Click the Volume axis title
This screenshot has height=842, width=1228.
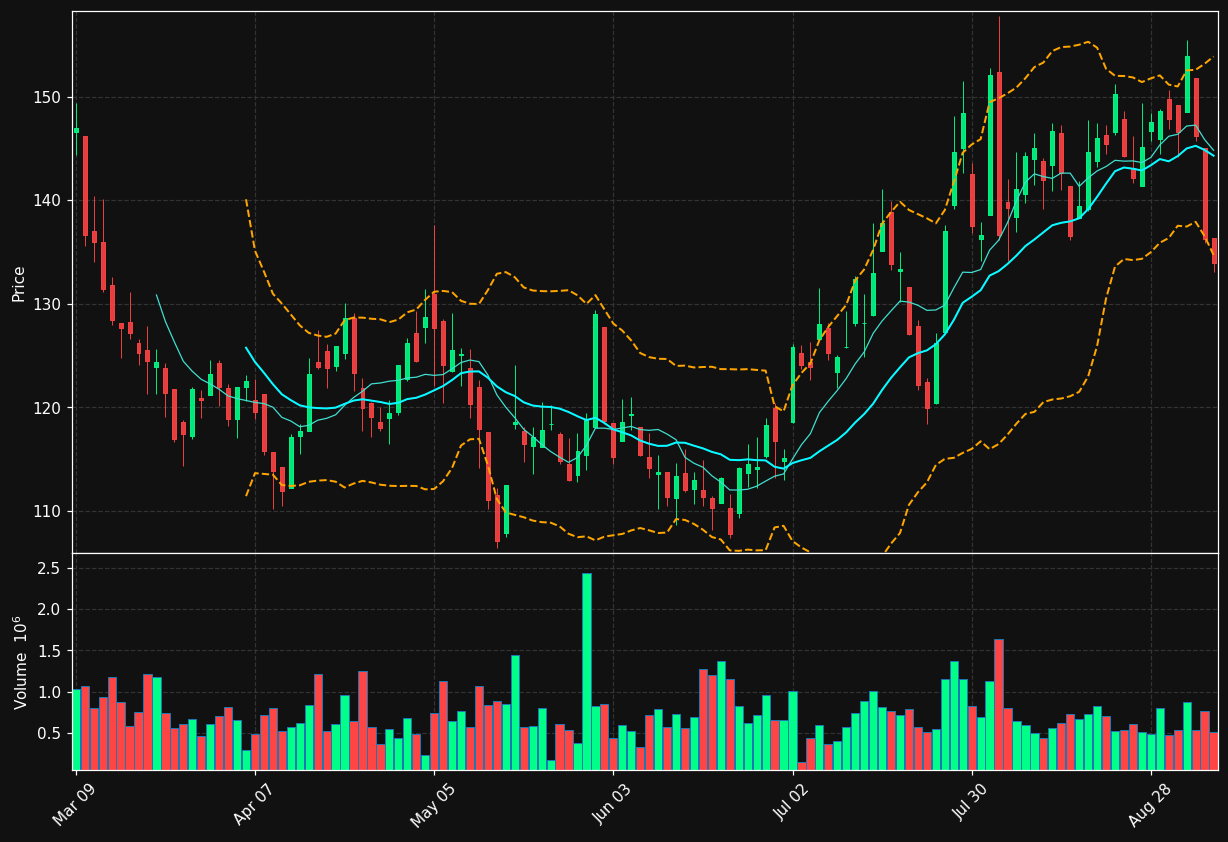coord(19,662)
